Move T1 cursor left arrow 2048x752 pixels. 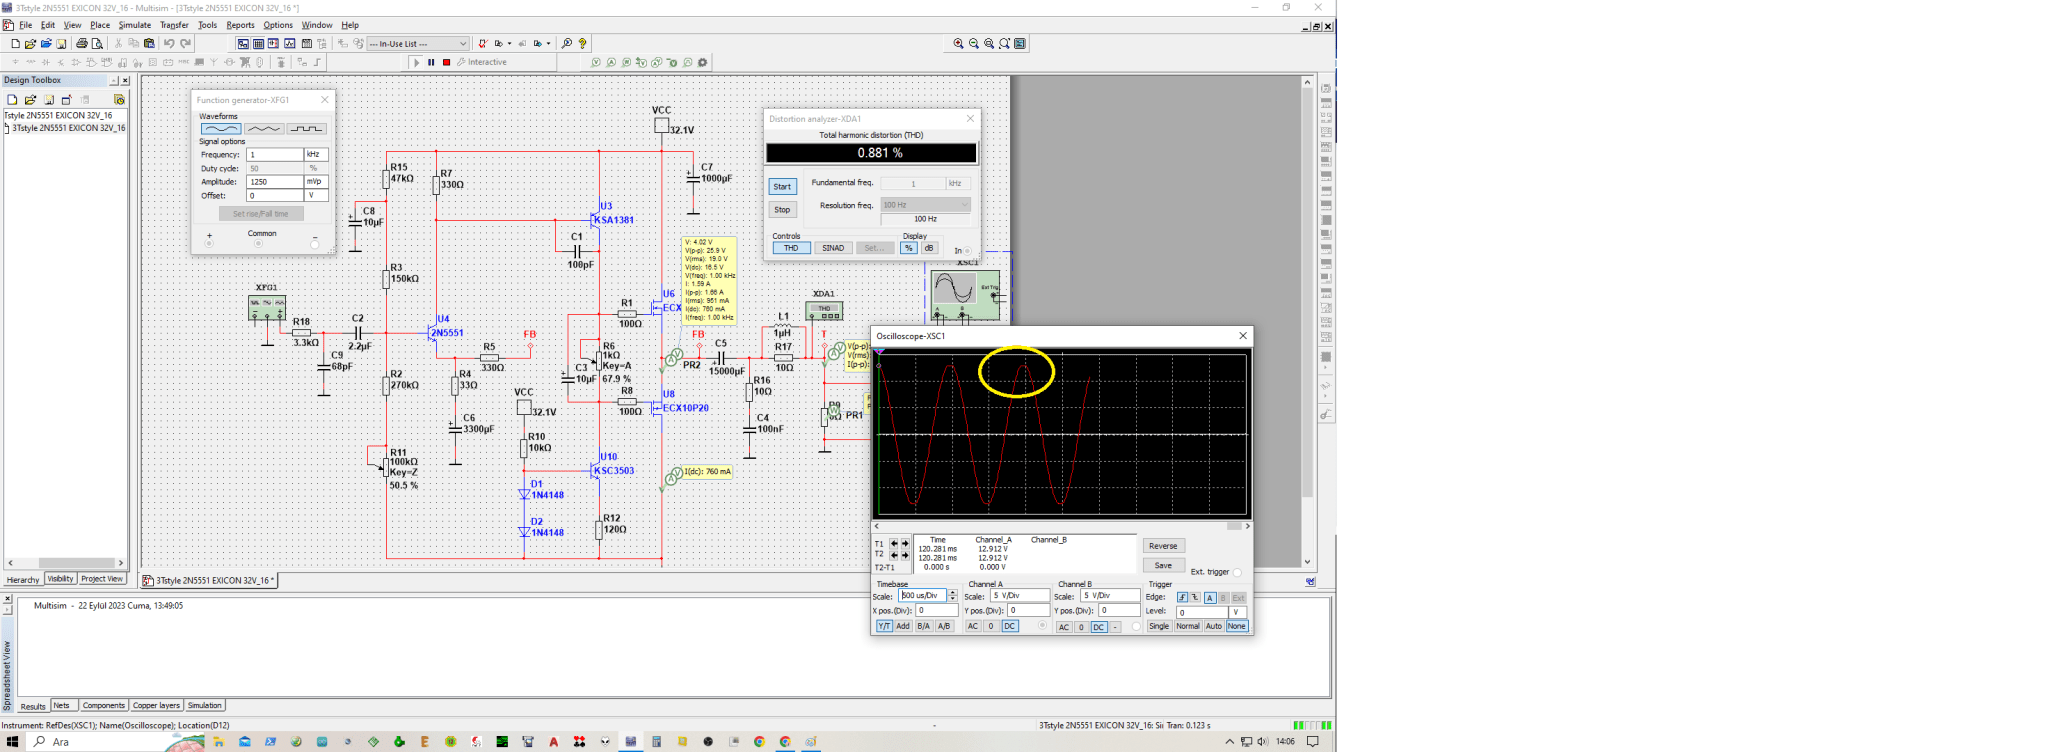894,544
